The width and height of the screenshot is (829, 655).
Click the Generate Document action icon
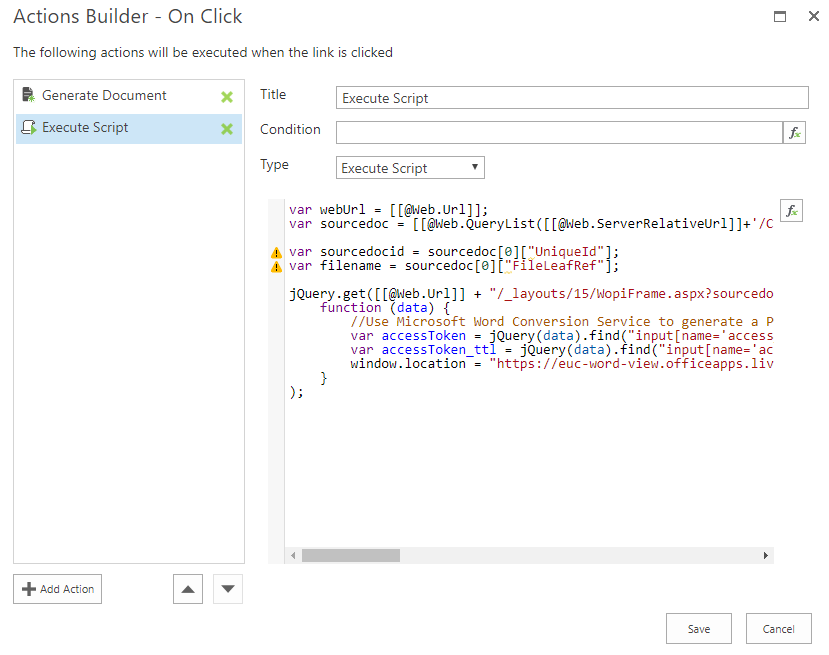[x=28, y=96]
